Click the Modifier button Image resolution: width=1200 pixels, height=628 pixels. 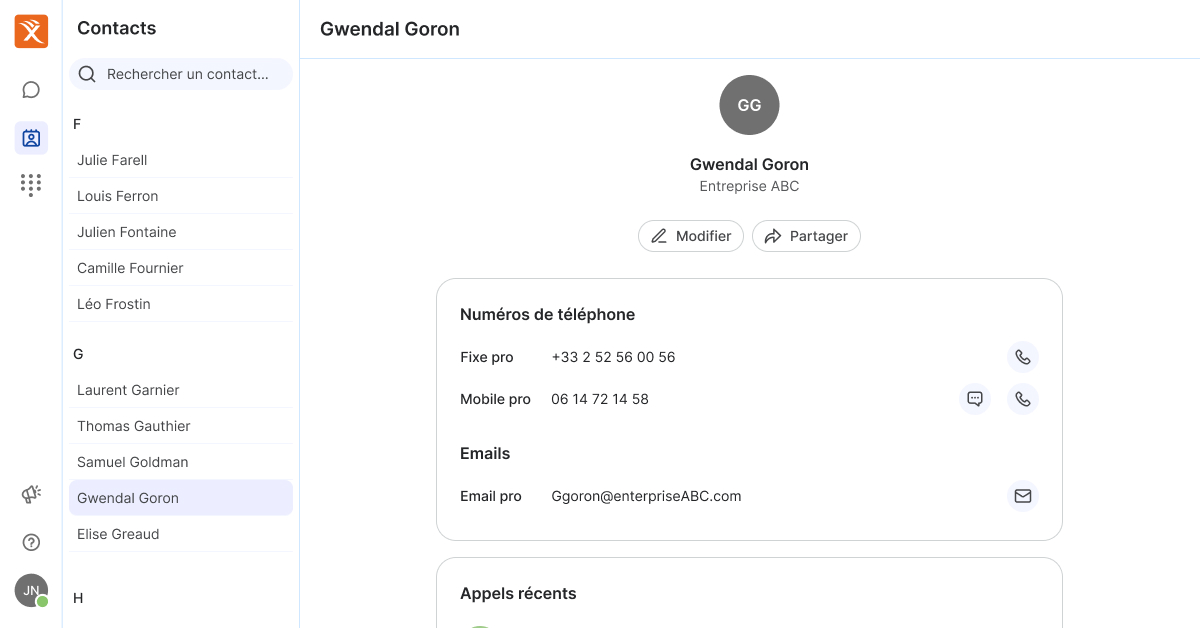click(690, 236)
